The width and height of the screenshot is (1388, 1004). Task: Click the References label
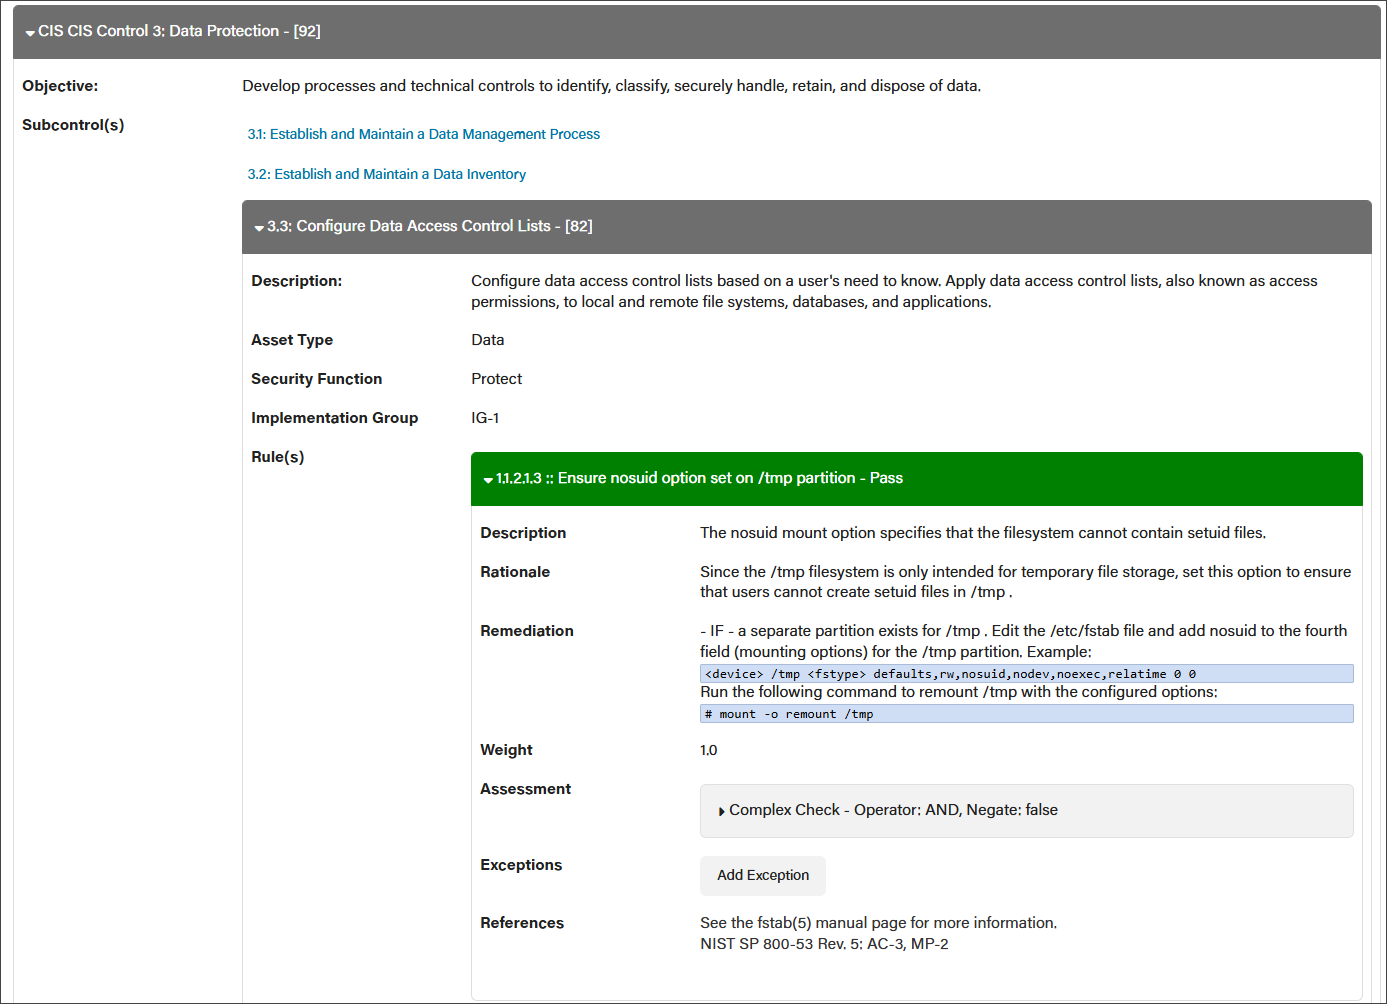click(x=522, y=923)
